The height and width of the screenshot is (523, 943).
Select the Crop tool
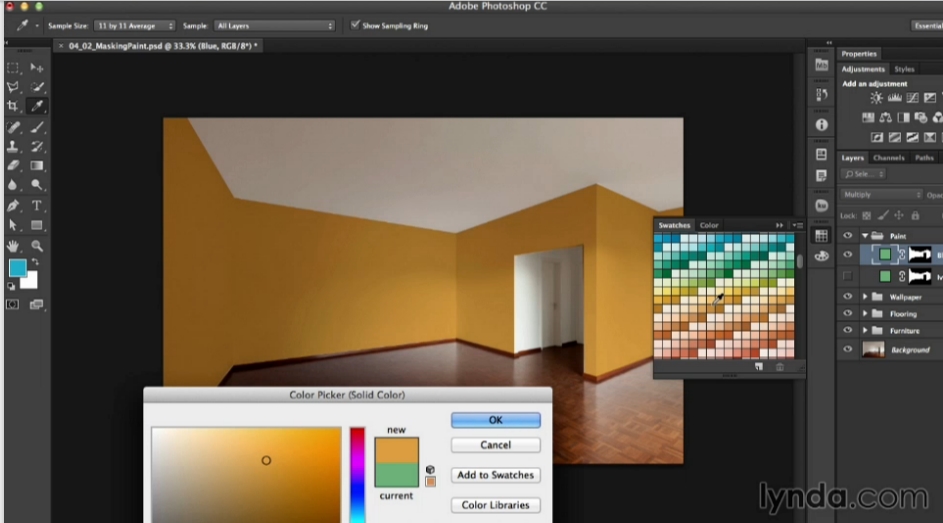point(13,106)
